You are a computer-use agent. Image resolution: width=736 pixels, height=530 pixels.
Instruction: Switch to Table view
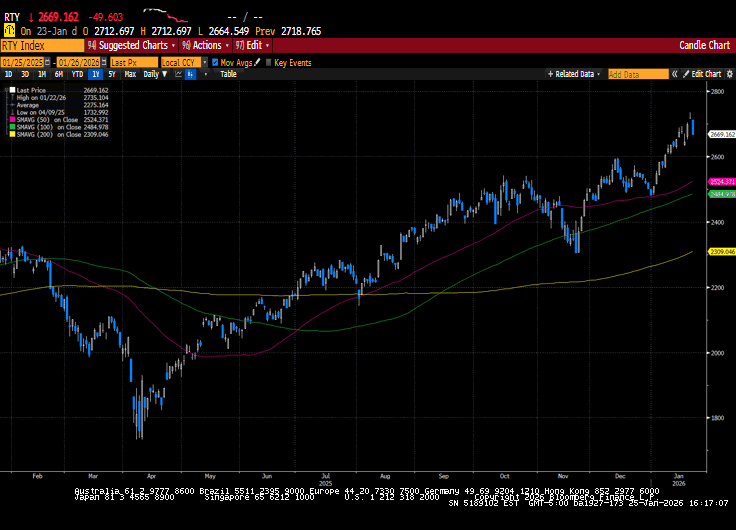pos(228,74)
